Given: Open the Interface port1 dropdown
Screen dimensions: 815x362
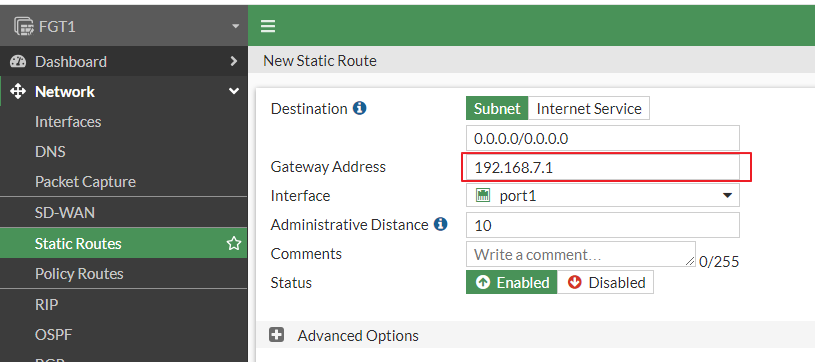Looking at the screenshot, I should coord(603,196).
